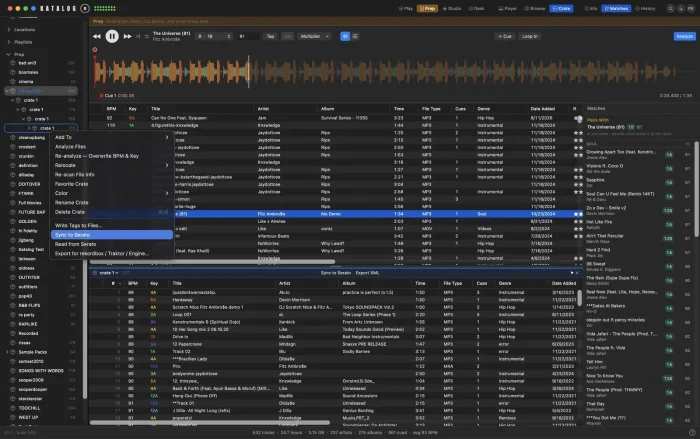Add a cue with the + Cue button
Viewport: 700px width, 439px height.
point(505,36)
